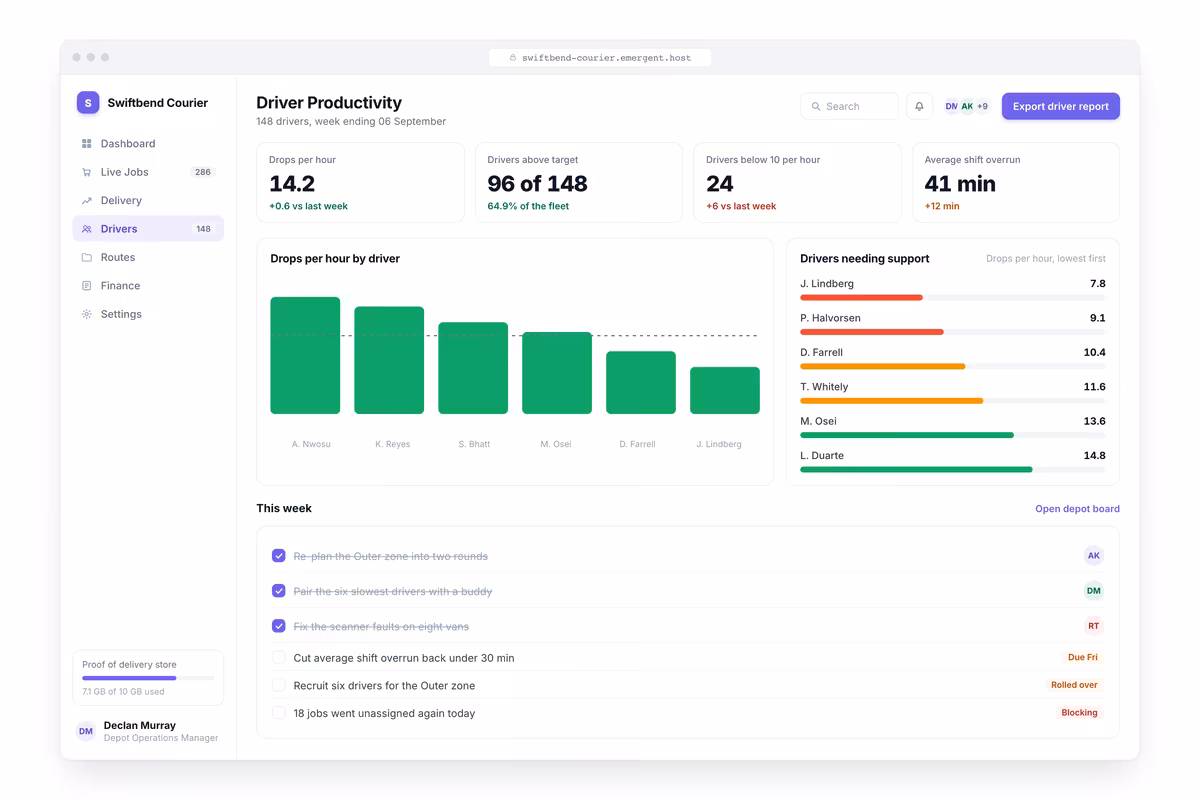Click the M. Osei value 13.6
The width and height of the screenshot is (1200, 800).
tap(1094, 421)
